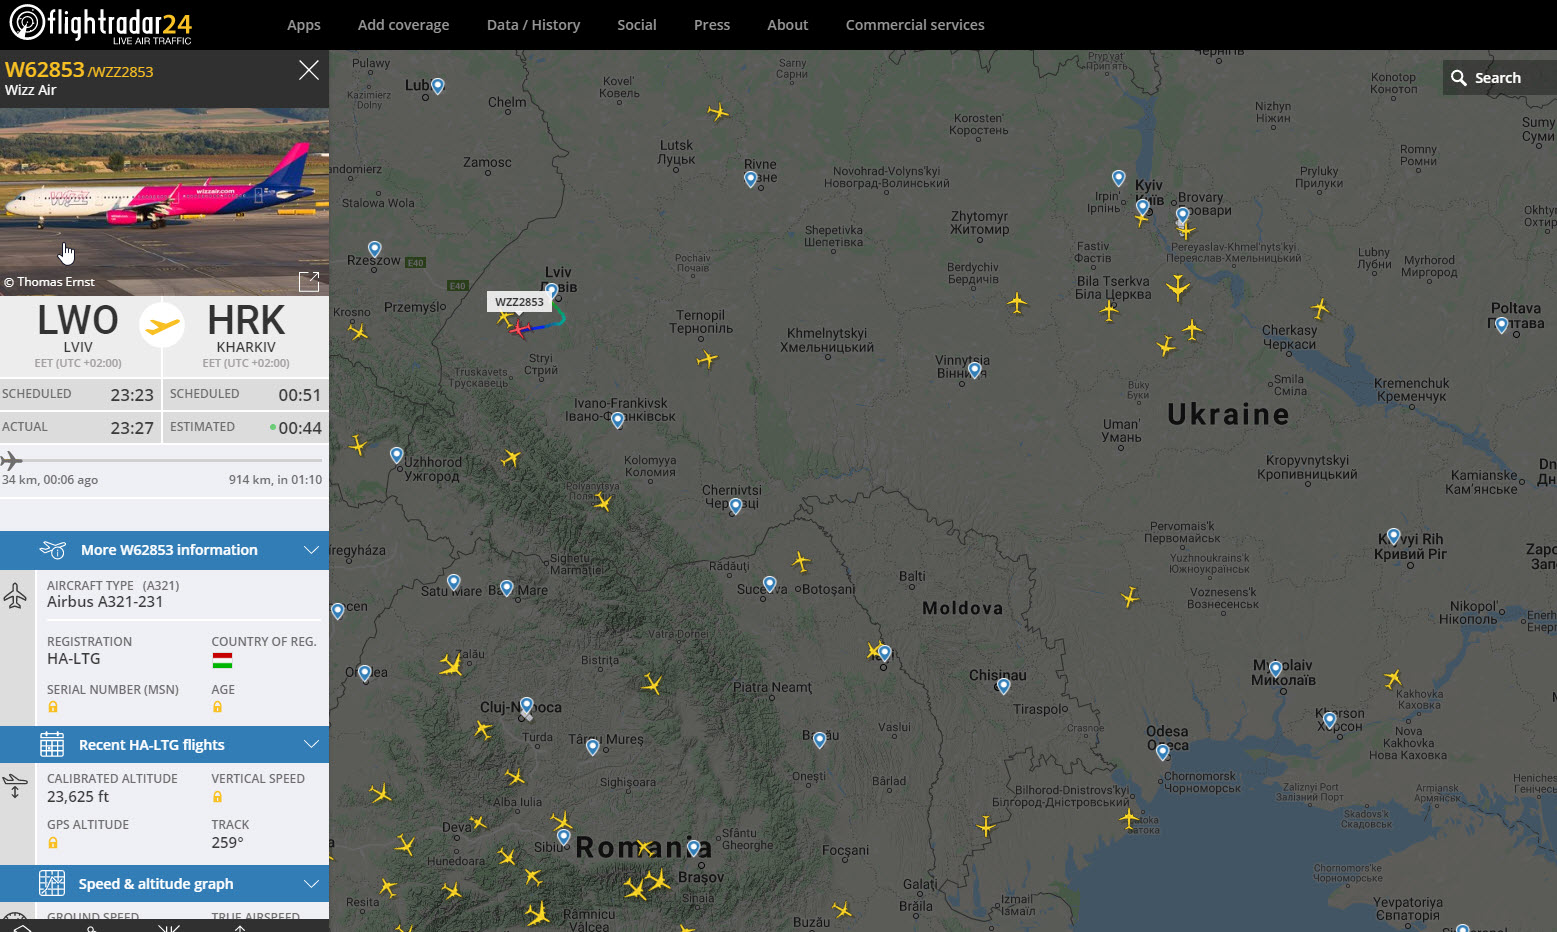Click the Vinnytsia airport pin
1557x932 pixels.
(975, 371)
